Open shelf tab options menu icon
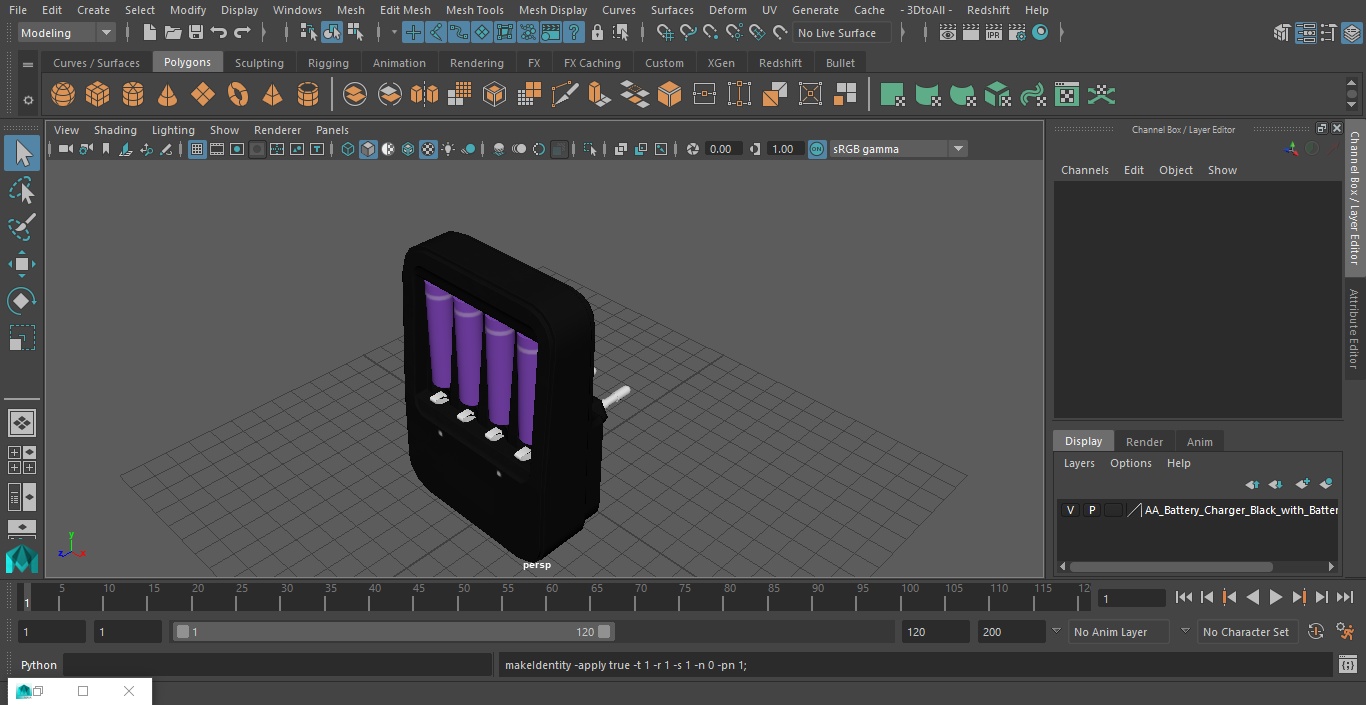 pyautogui.click(x=28, y=65)
